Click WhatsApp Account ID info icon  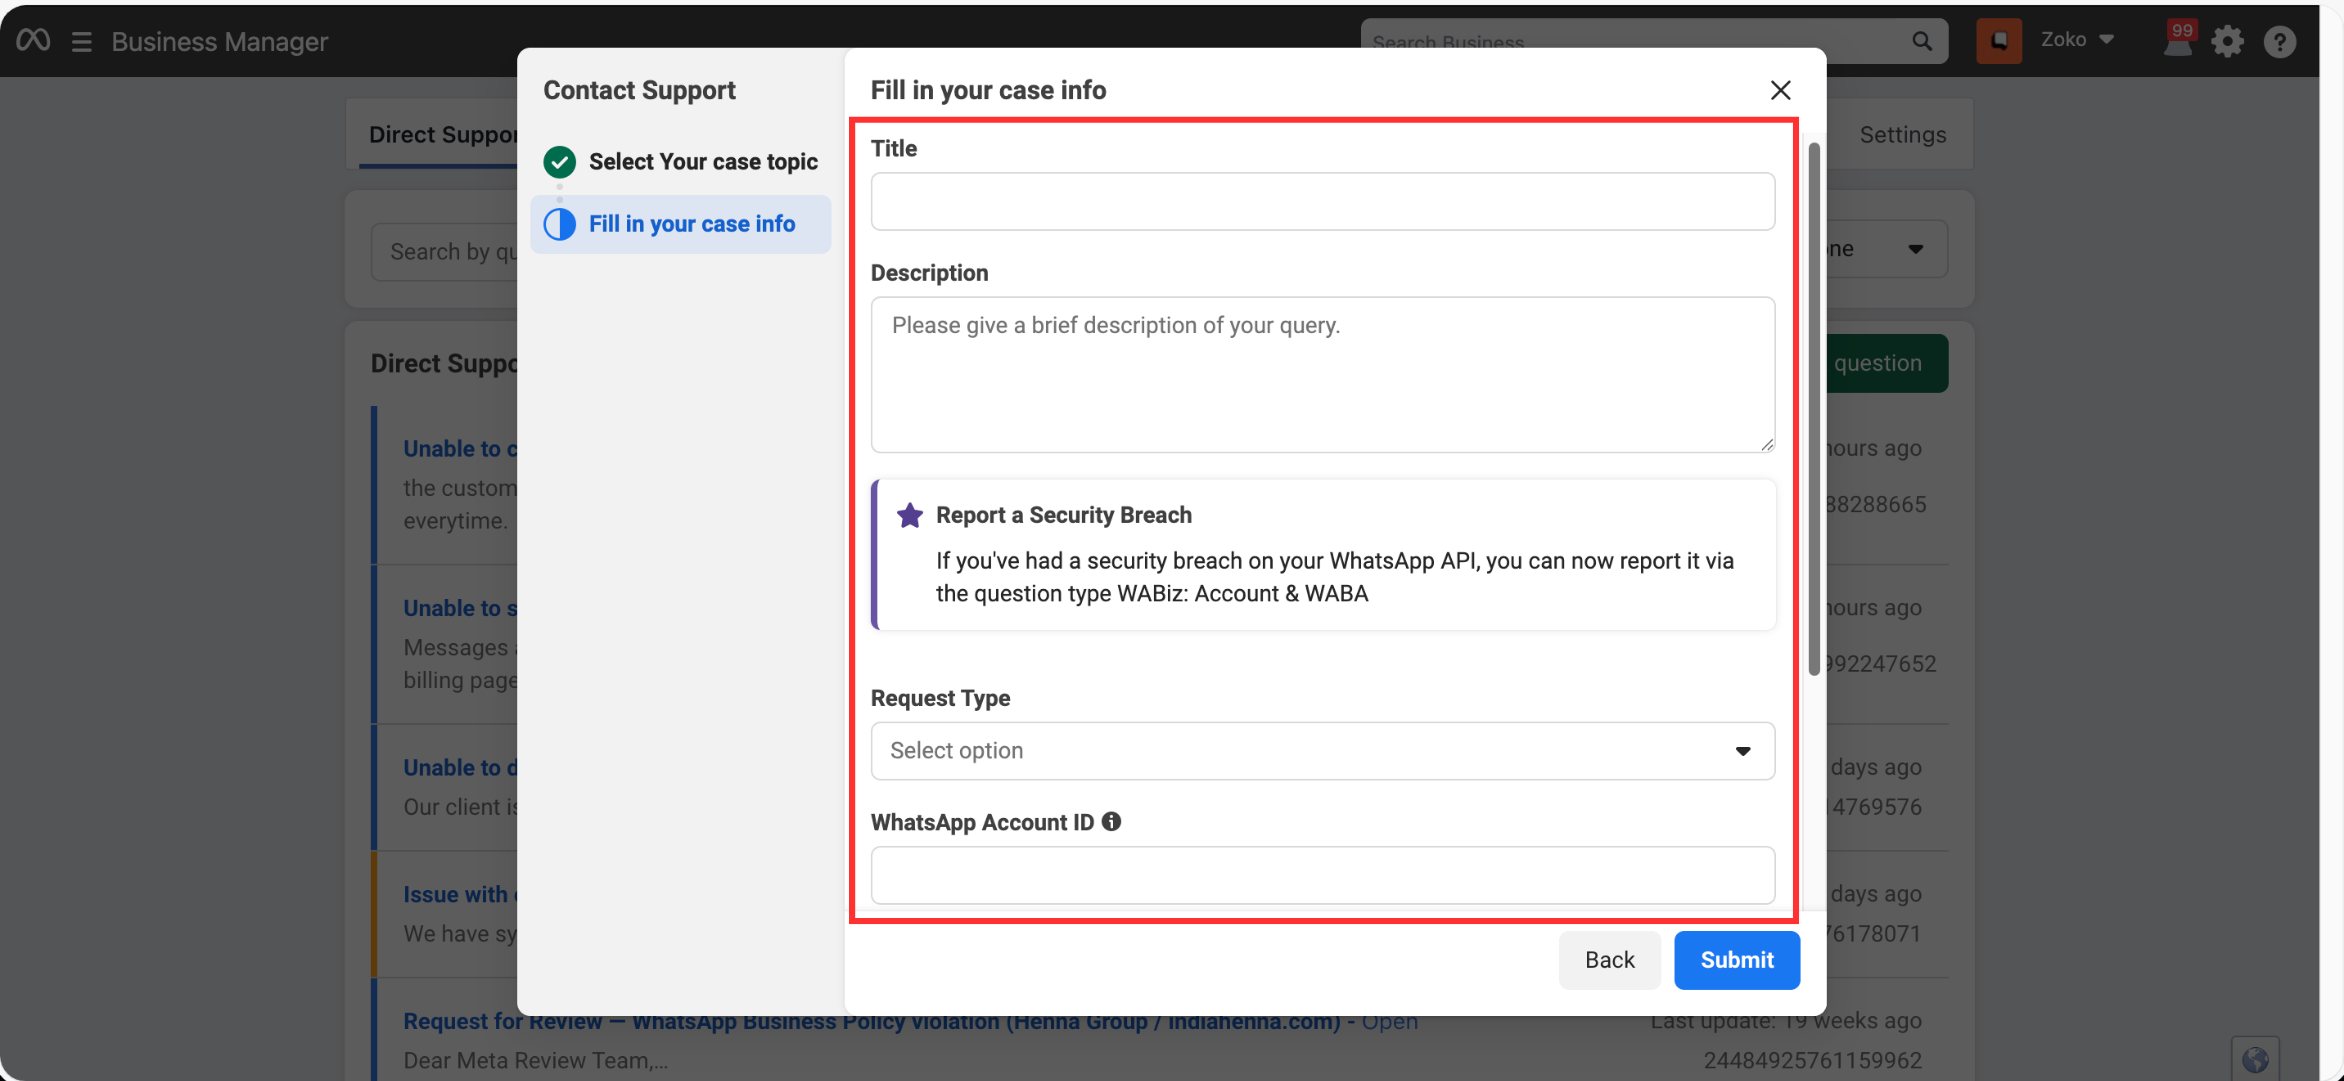click(x=1111, y=822)
